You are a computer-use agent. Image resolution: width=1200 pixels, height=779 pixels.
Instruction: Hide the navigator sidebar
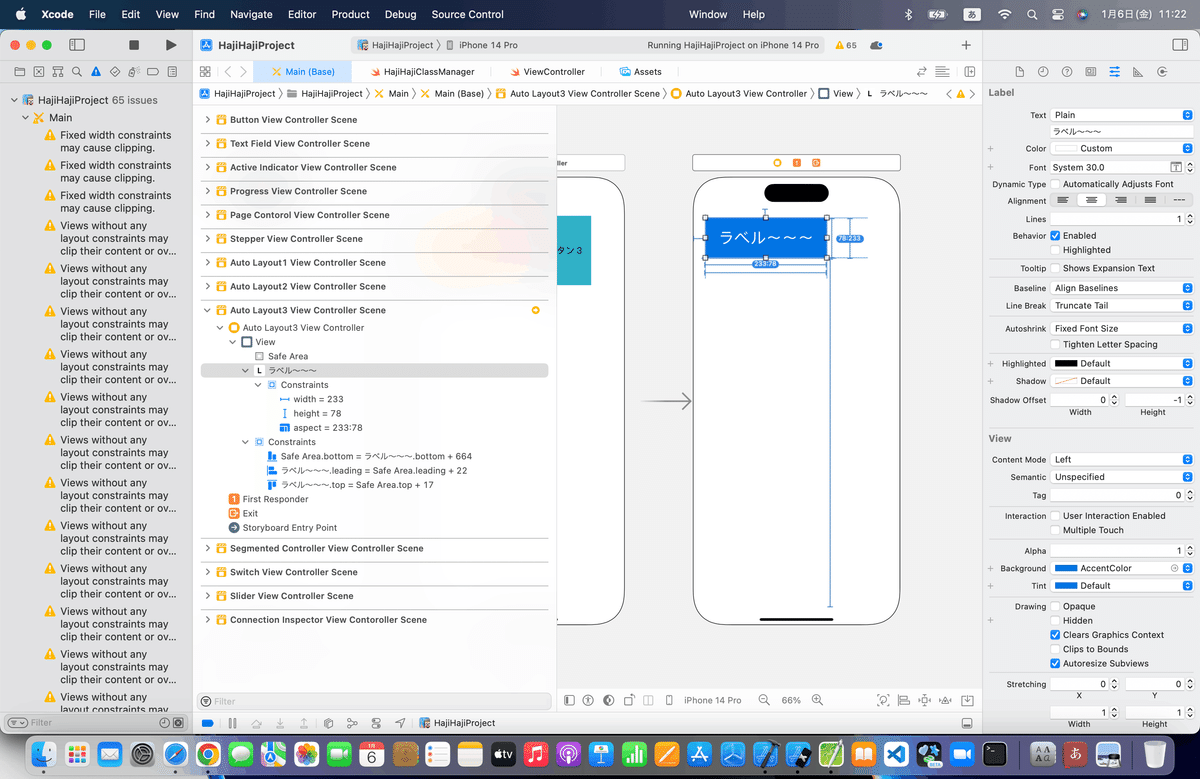77,45
